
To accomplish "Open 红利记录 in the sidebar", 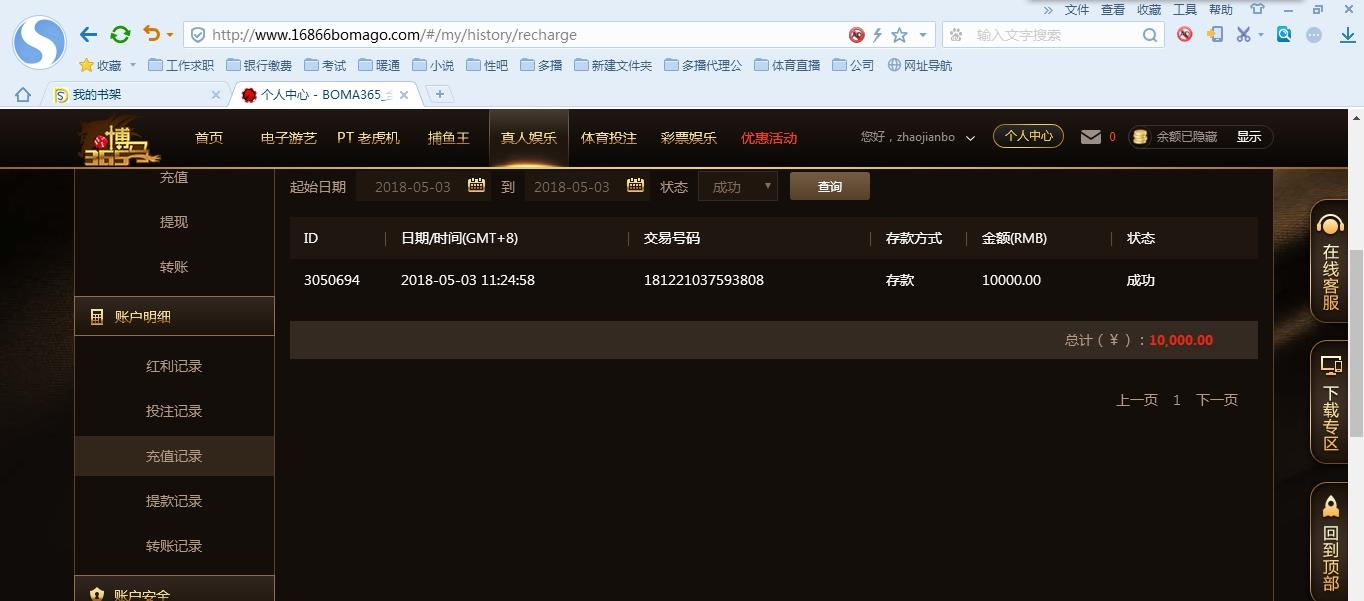I will [x=174, y=366].
